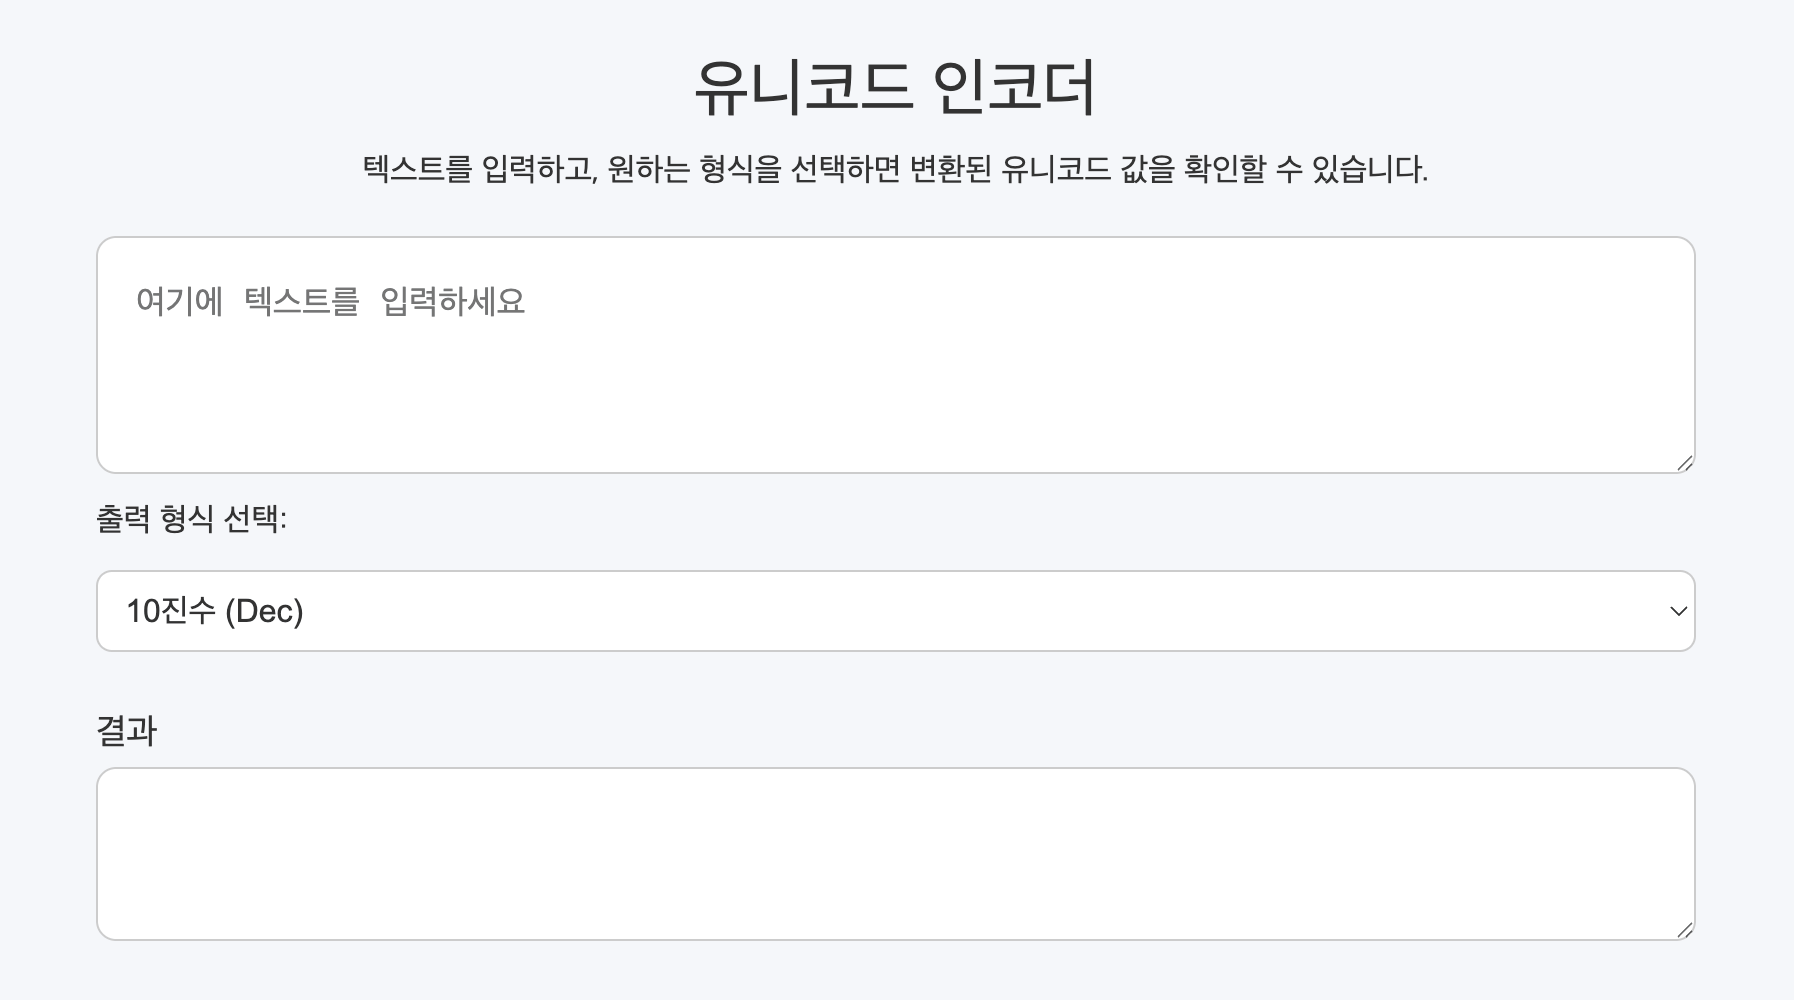Click the resize grip on the input textarea
This screenshot has width=1794, height=1000.
pos(1686,462)
